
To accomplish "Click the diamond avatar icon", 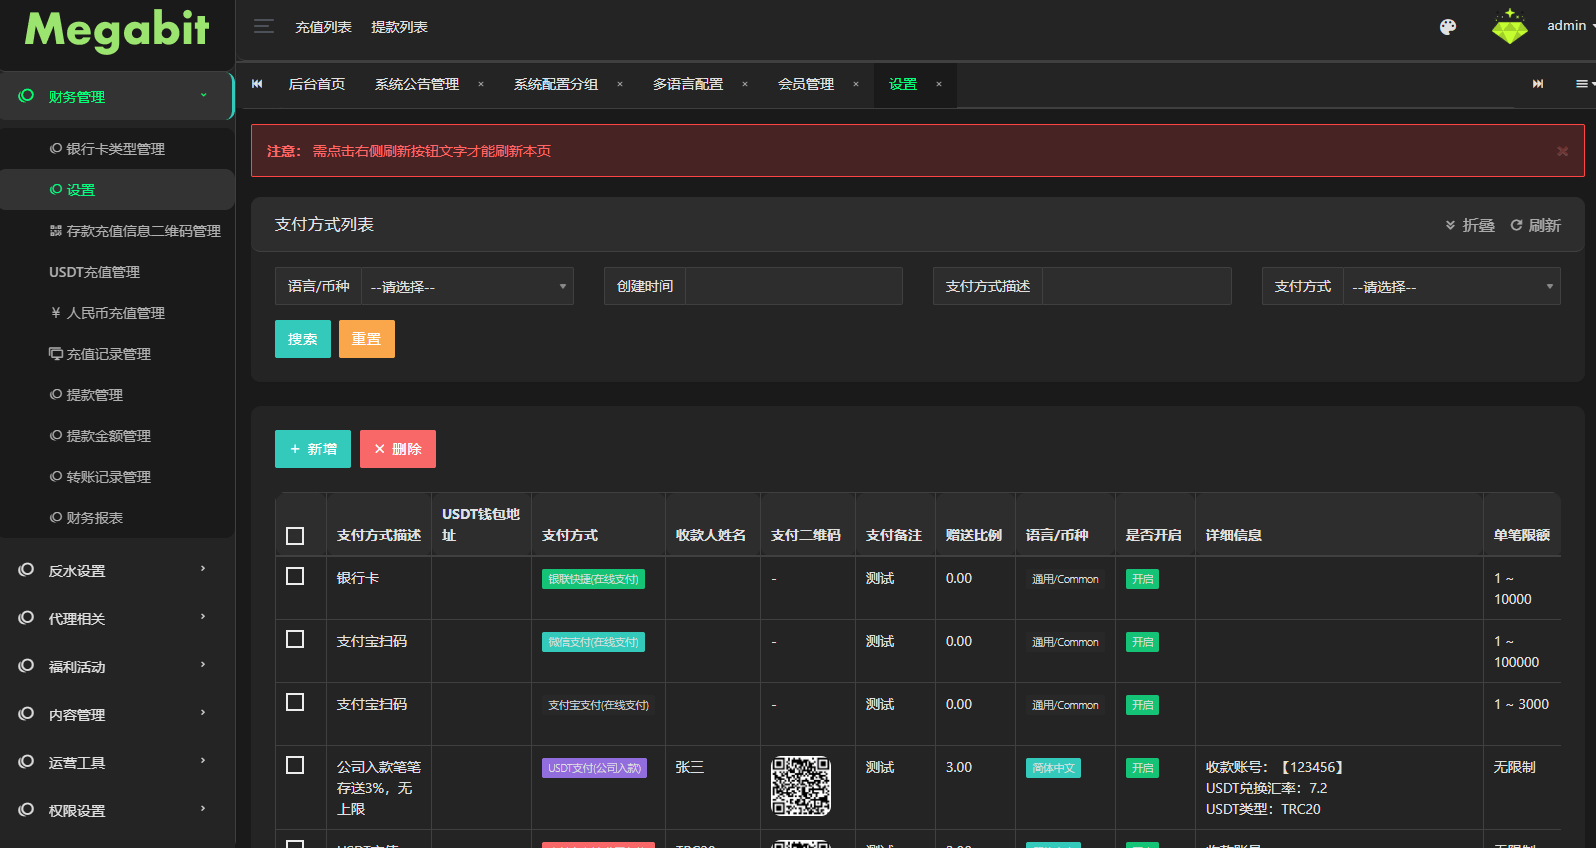I will [x=1509, y=27].
